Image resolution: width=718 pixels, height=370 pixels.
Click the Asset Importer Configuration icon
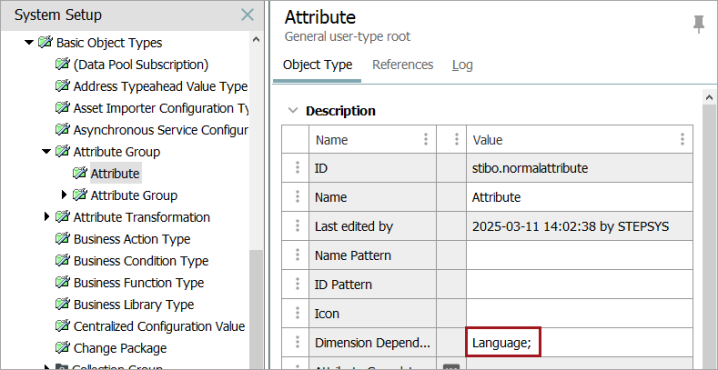[x=63, y=108]
